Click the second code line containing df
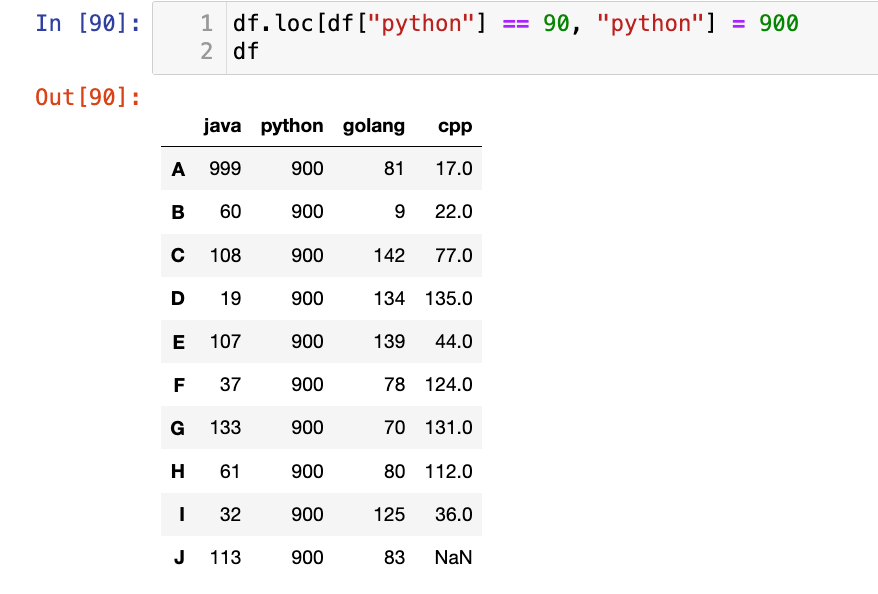The height and width of the screenshot is (594, 878). 246,51
